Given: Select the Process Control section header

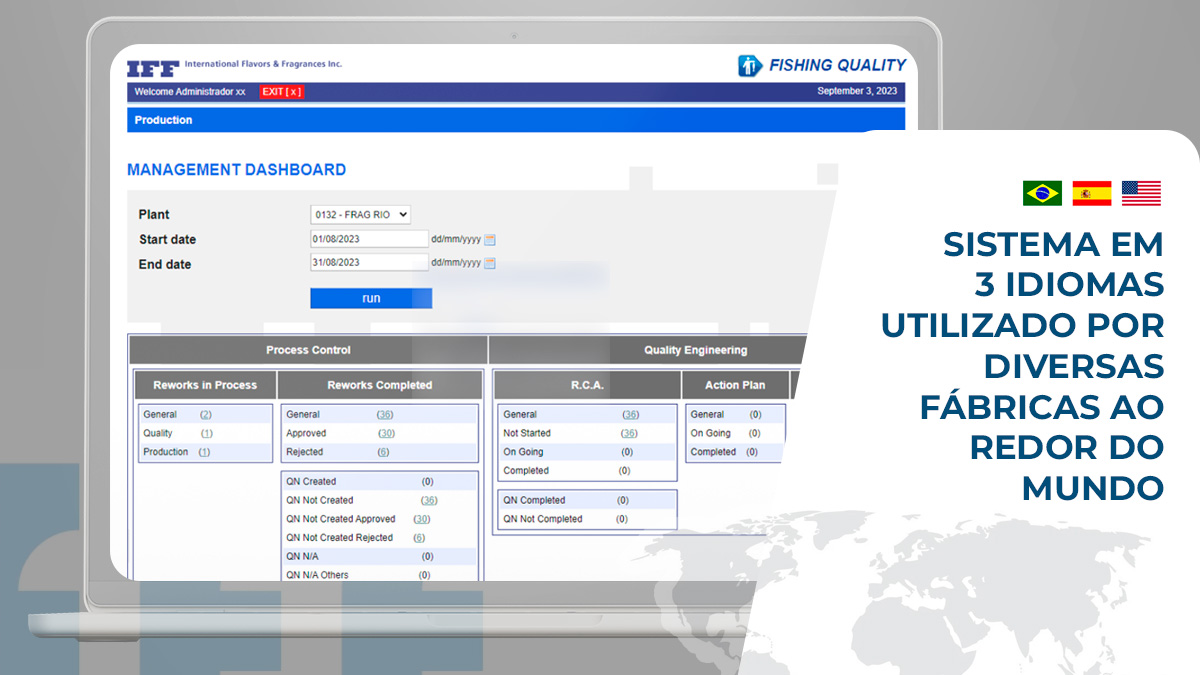Looking at the screenshot, I should [x=308, y=350].
